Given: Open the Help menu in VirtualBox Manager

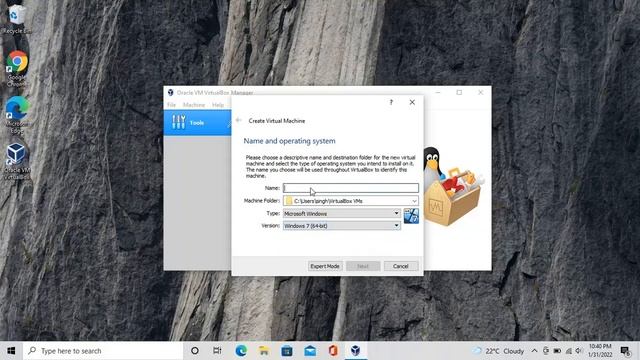Looking at the screenshot, I should (218, 105).
